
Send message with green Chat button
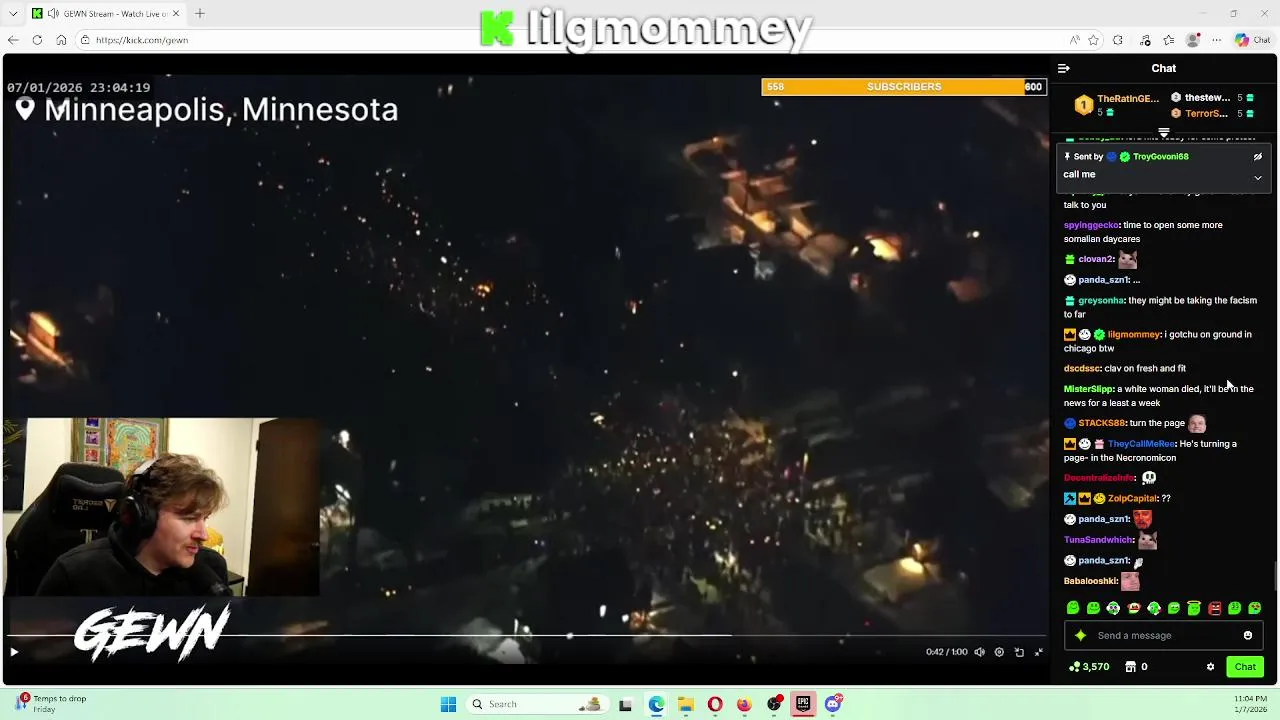1245,667
